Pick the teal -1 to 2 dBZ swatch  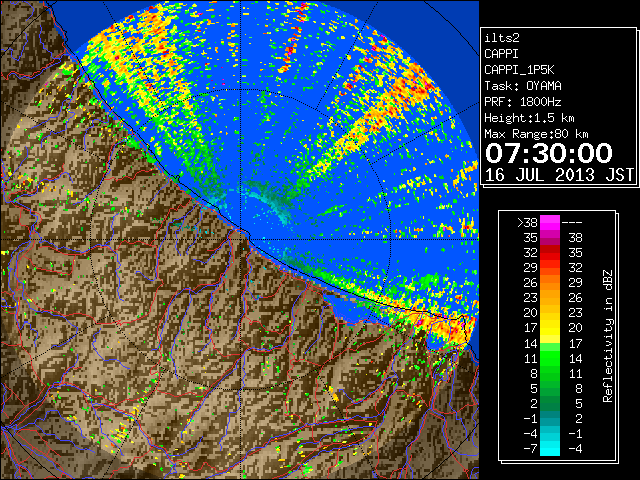[x=550, y=418]
